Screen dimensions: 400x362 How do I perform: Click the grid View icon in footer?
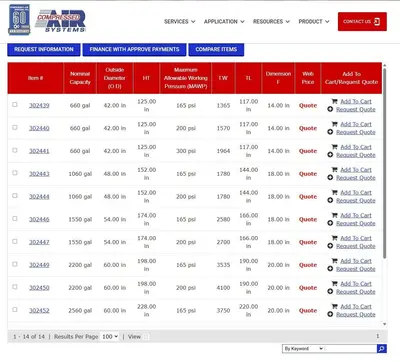tap(146, 337)
